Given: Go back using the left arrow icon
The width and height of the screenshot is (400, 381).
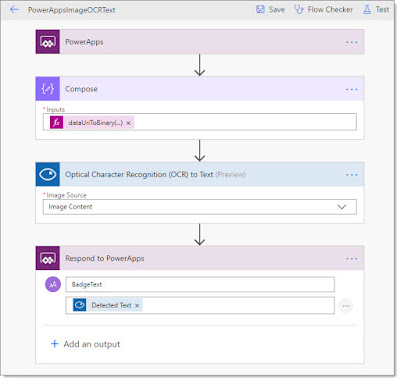Looking at the screenshot, I should pyautogui.click(x=14, y=10).
